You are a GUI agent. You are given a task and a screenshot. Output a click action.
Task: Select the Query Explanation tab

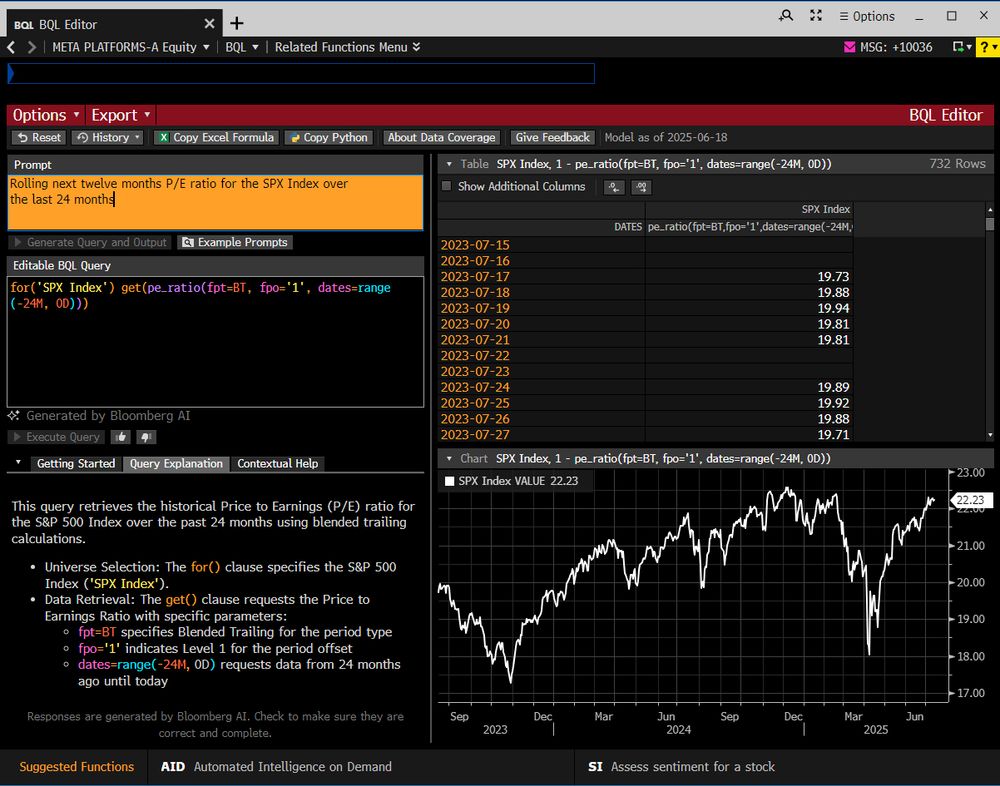[176, 464]
